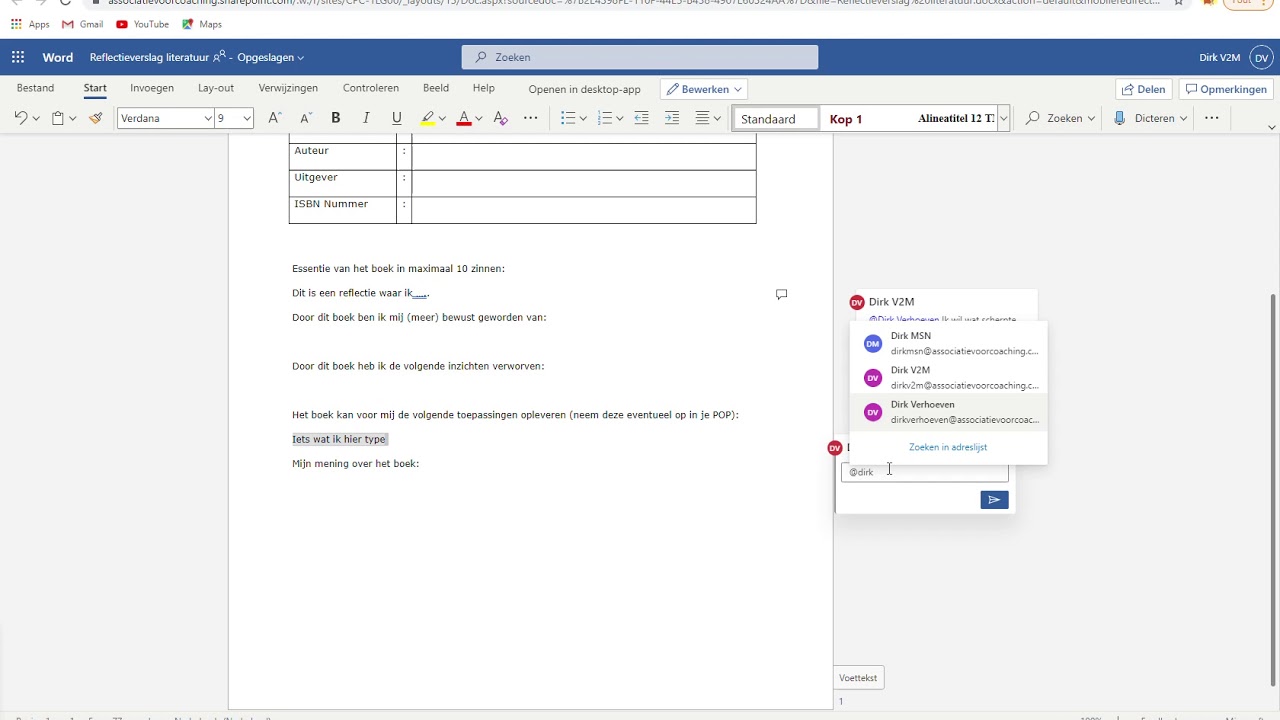The image size is (1280, 720).
Task: Click the @dirk comment reply field
Action: 925,472
